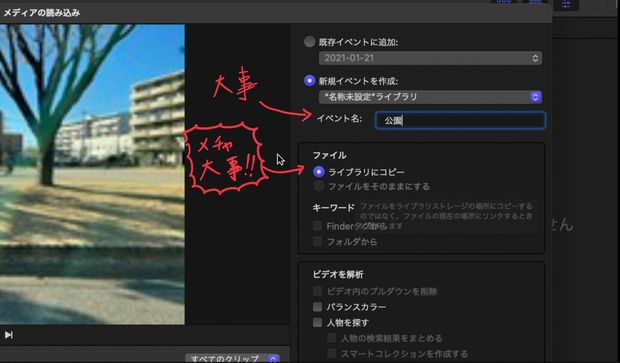620x363 pixels.
Task: Open the すべてのクリップ popup menu
Action: (x=233, y=358)
